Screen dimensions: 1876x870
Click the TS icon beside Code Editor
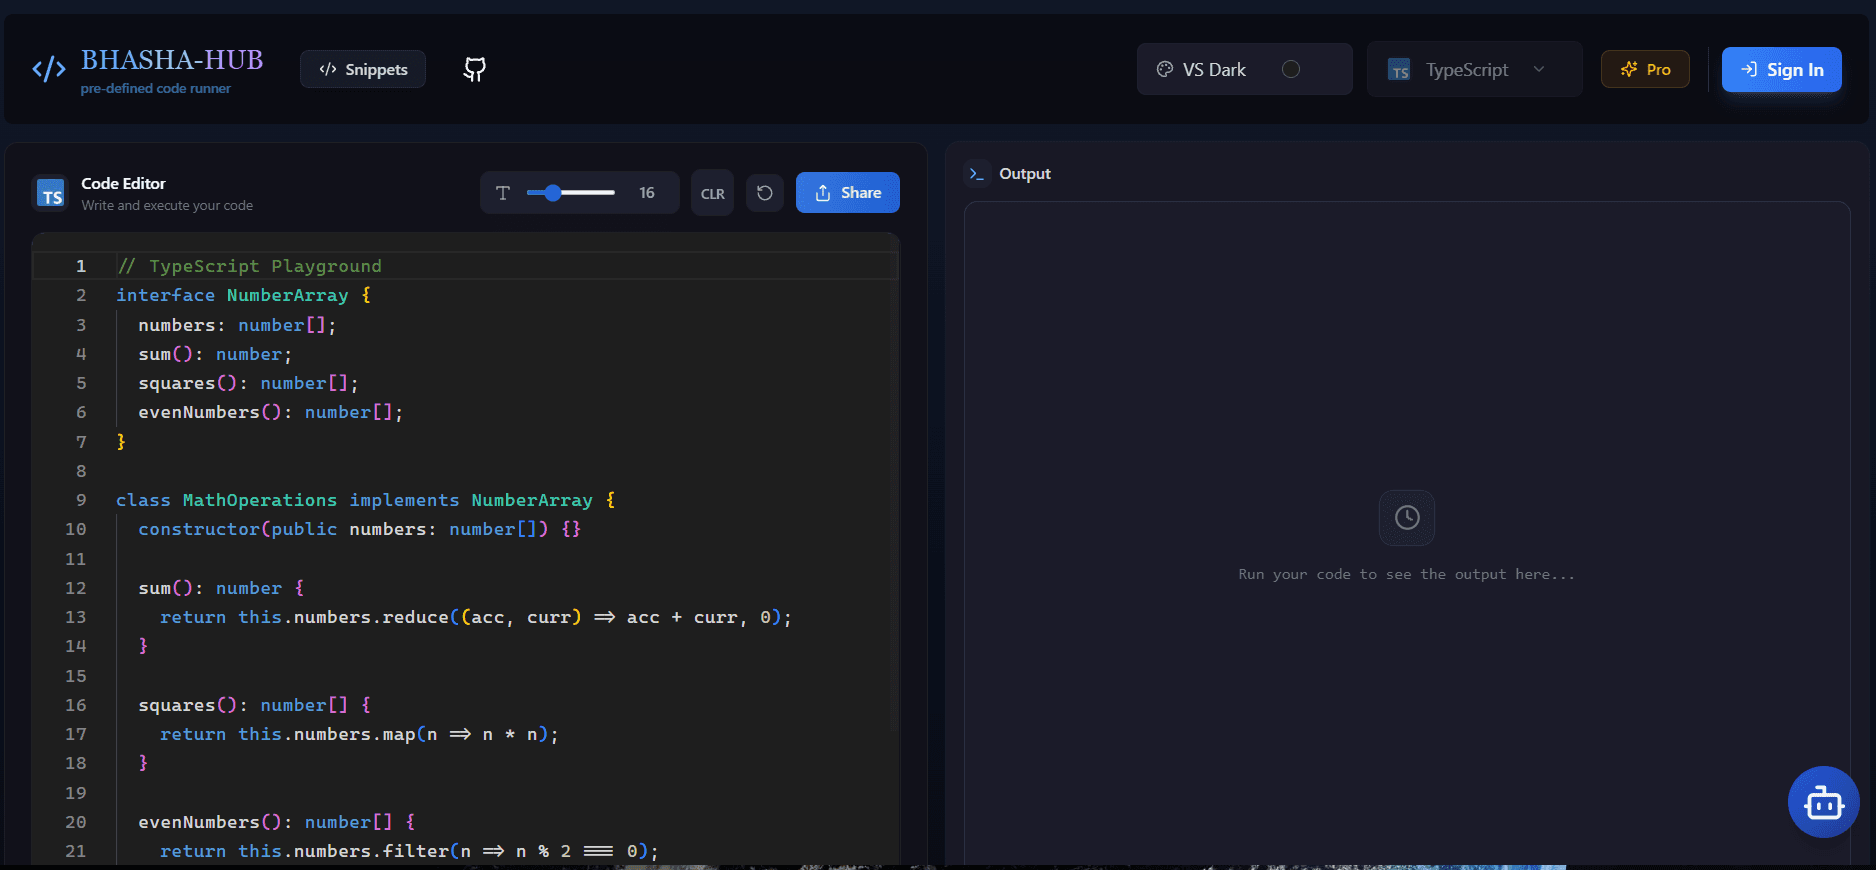tap(50, 193)
